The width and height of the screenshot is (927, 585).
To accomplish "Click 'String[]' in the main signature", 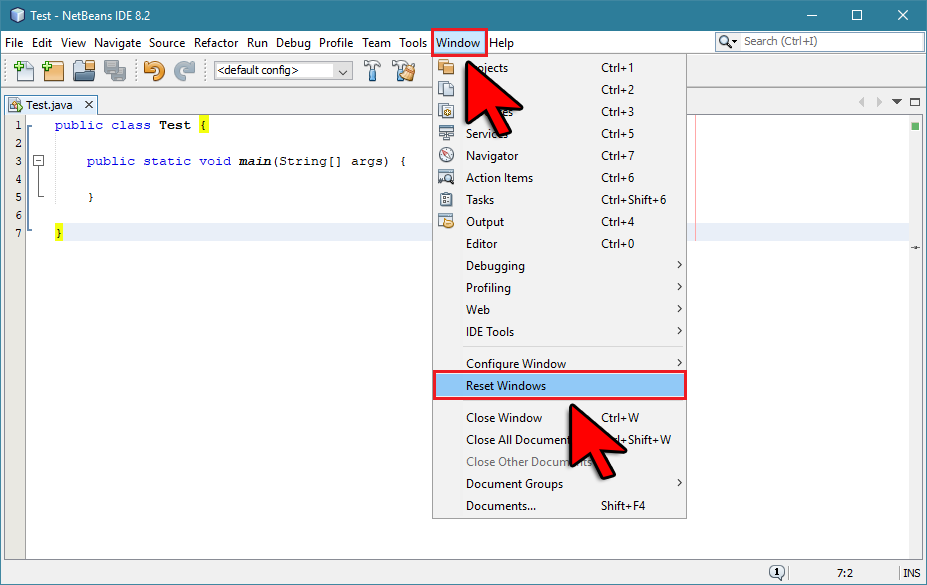I will (310, 161).
